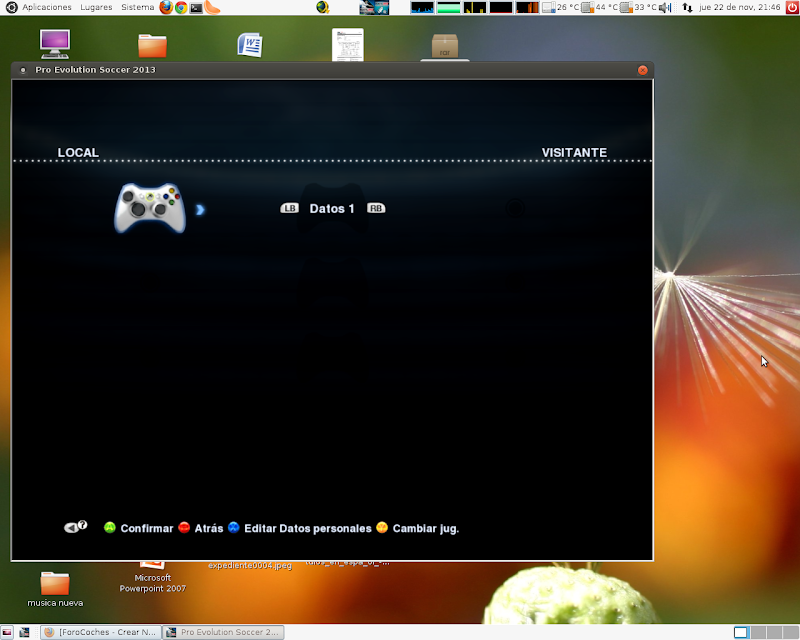Select the scanned document desktop thumbnail
The width and height of the screenshot is (800, 640).
(x=348, y=45)
